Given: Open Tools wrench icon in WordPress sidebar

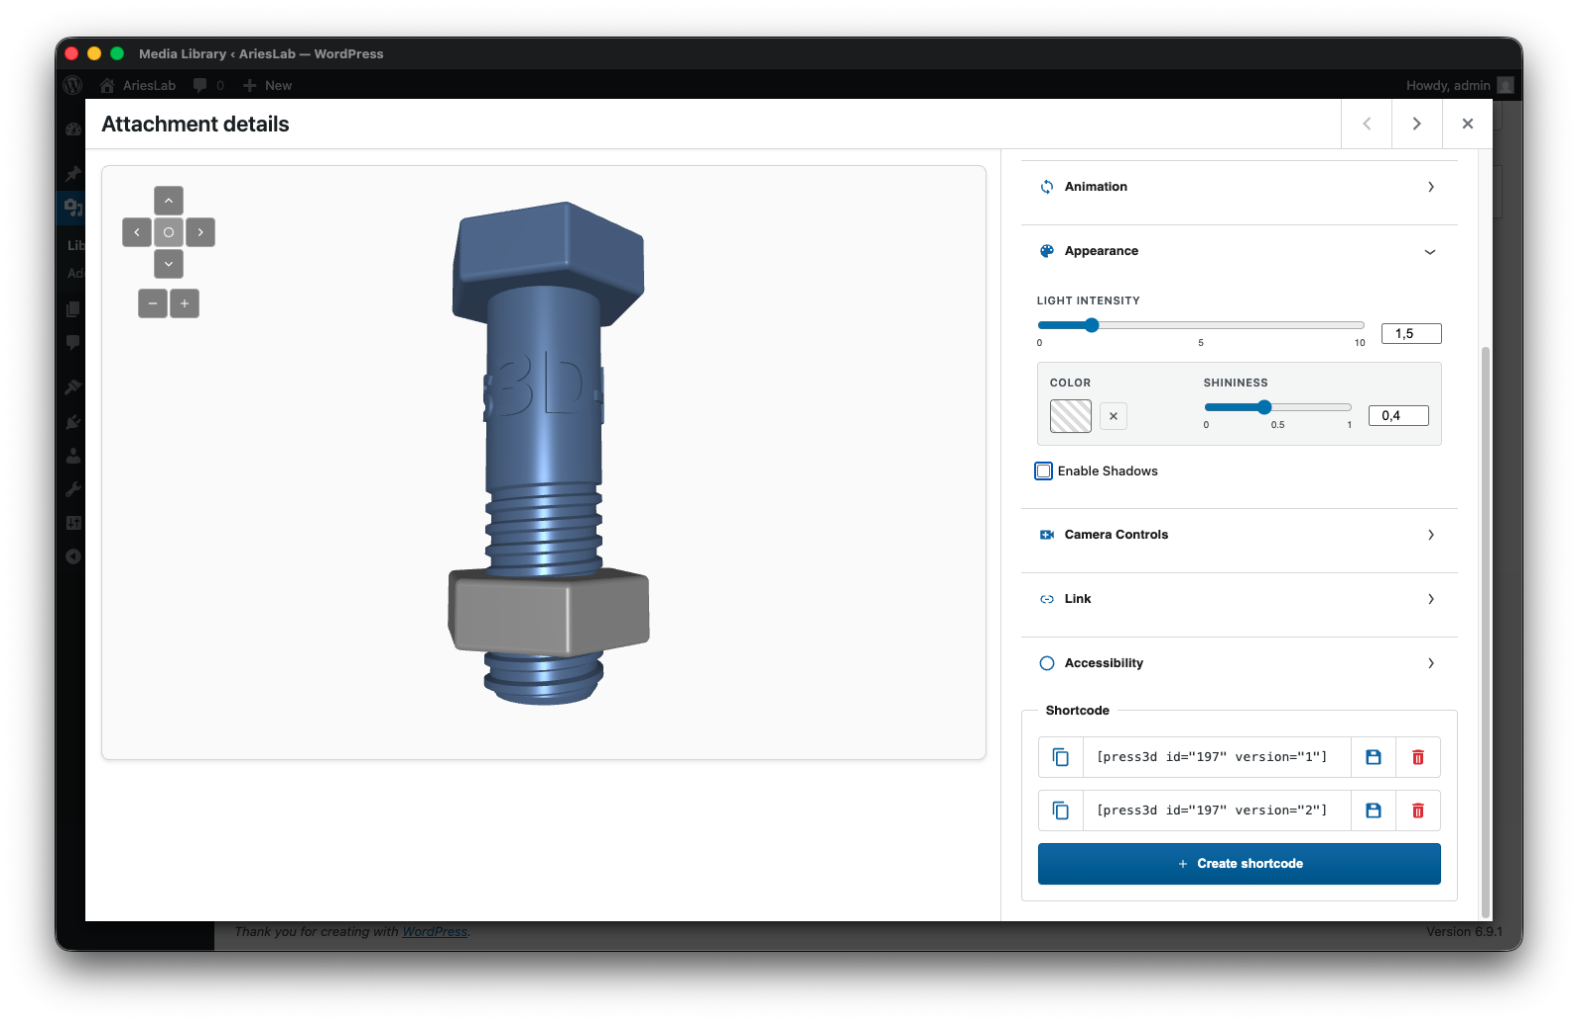Looking at the screenshot, I should pyautogui.click(x=73, y=490).
